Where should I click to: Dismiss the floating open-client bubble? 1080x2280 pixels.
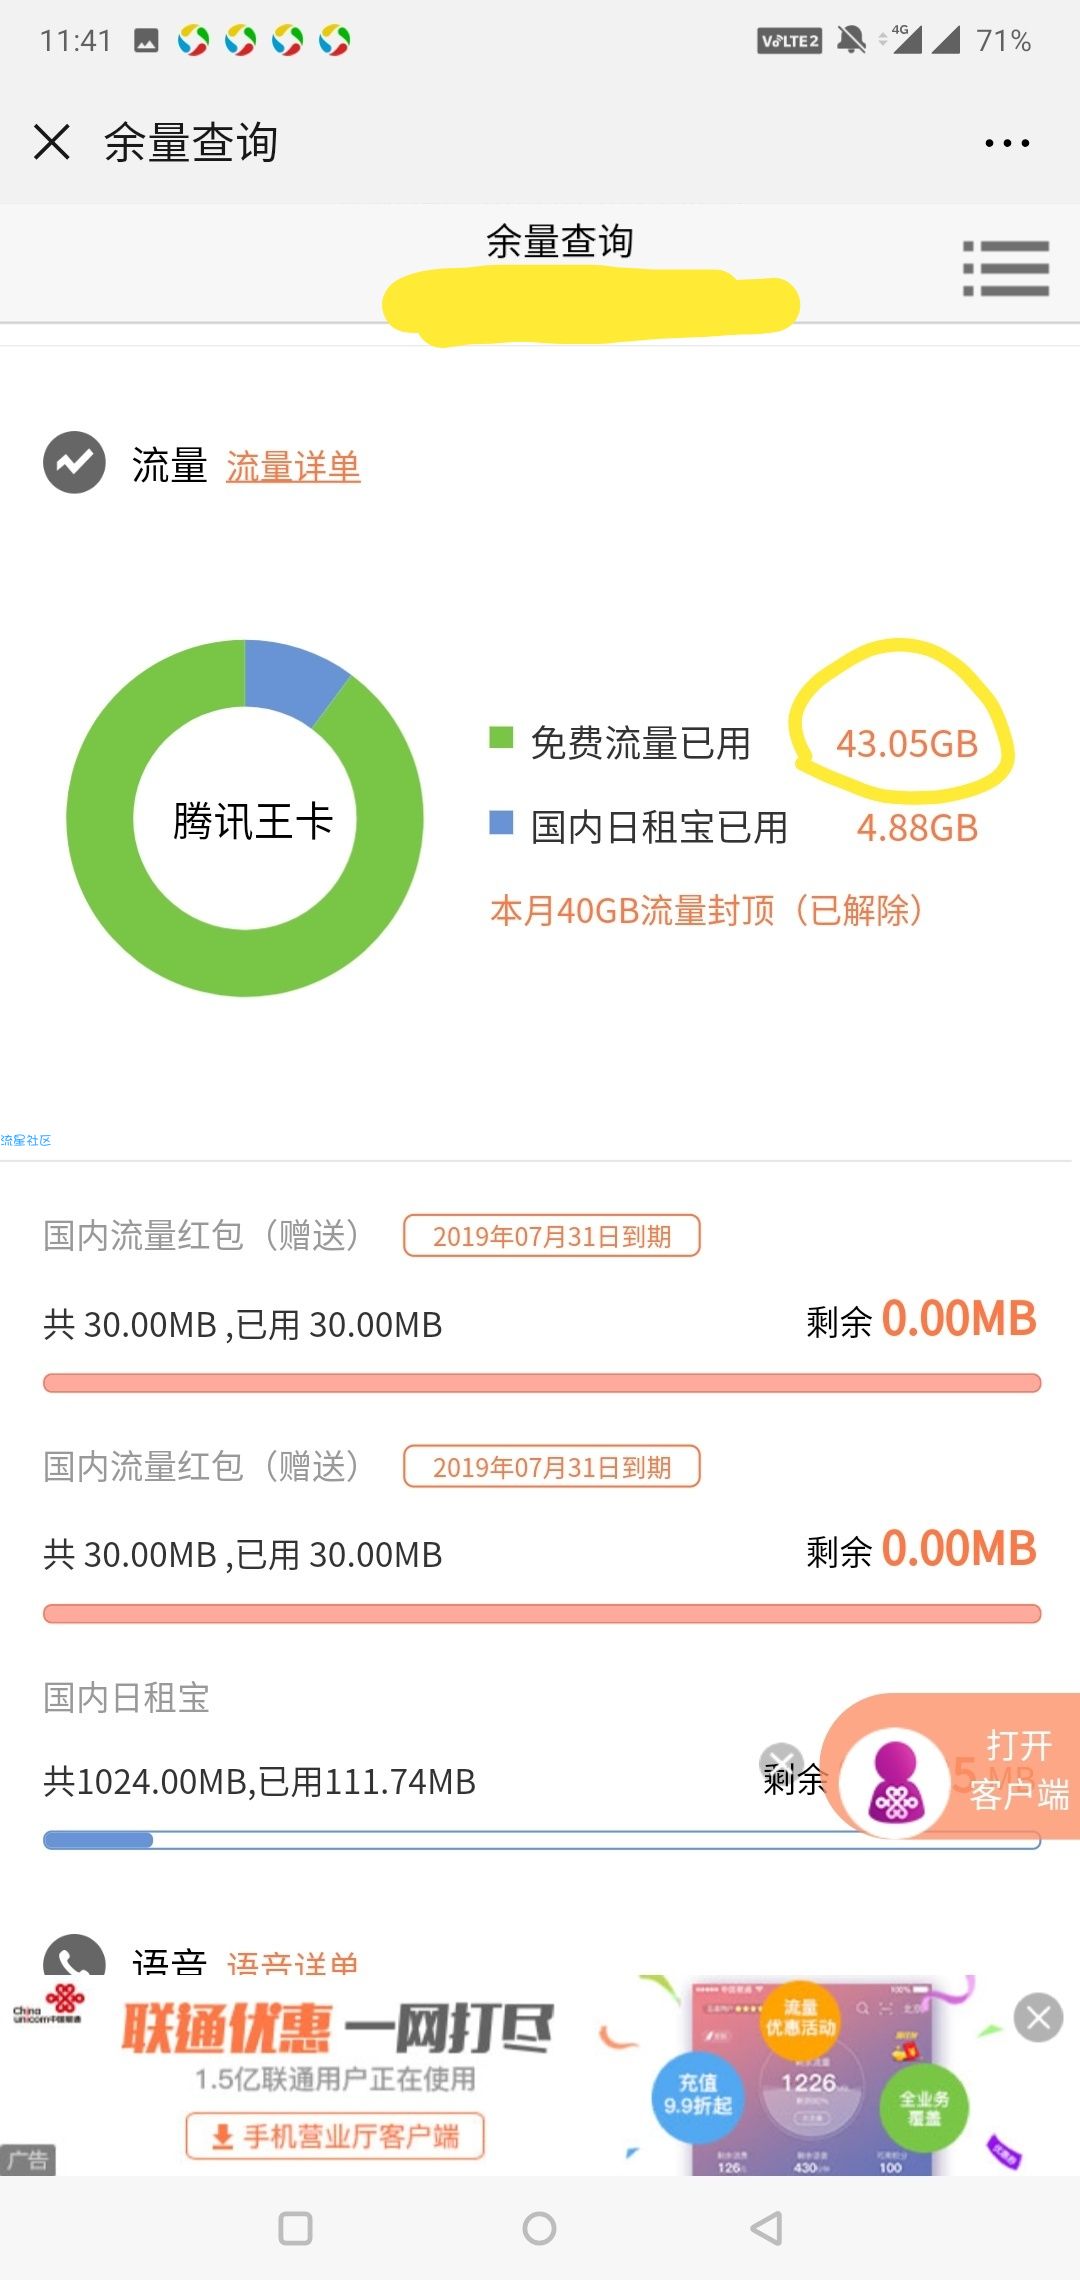coord(781,1762)
